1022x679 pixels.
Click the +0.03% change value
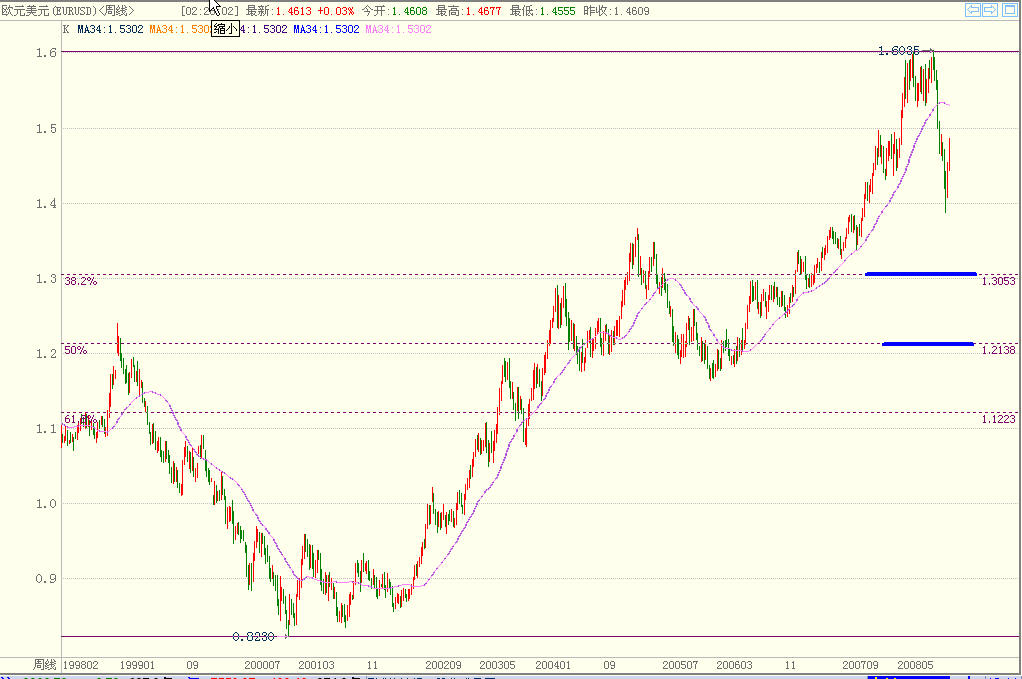point(336,11)
